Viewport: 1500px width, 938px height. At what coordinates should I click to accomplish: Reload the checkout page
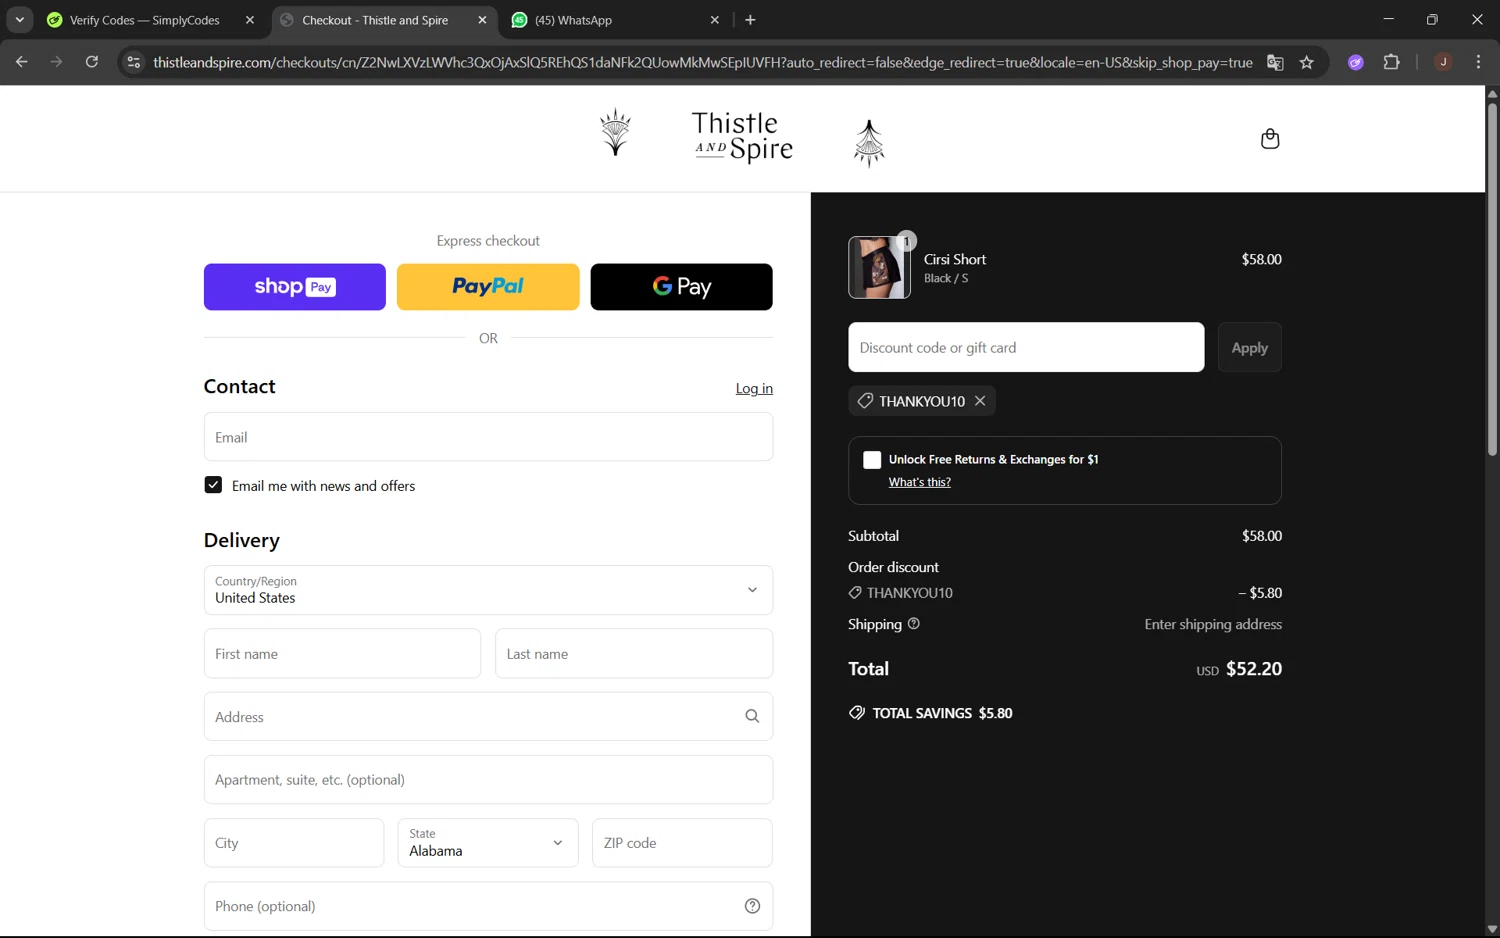91,62
